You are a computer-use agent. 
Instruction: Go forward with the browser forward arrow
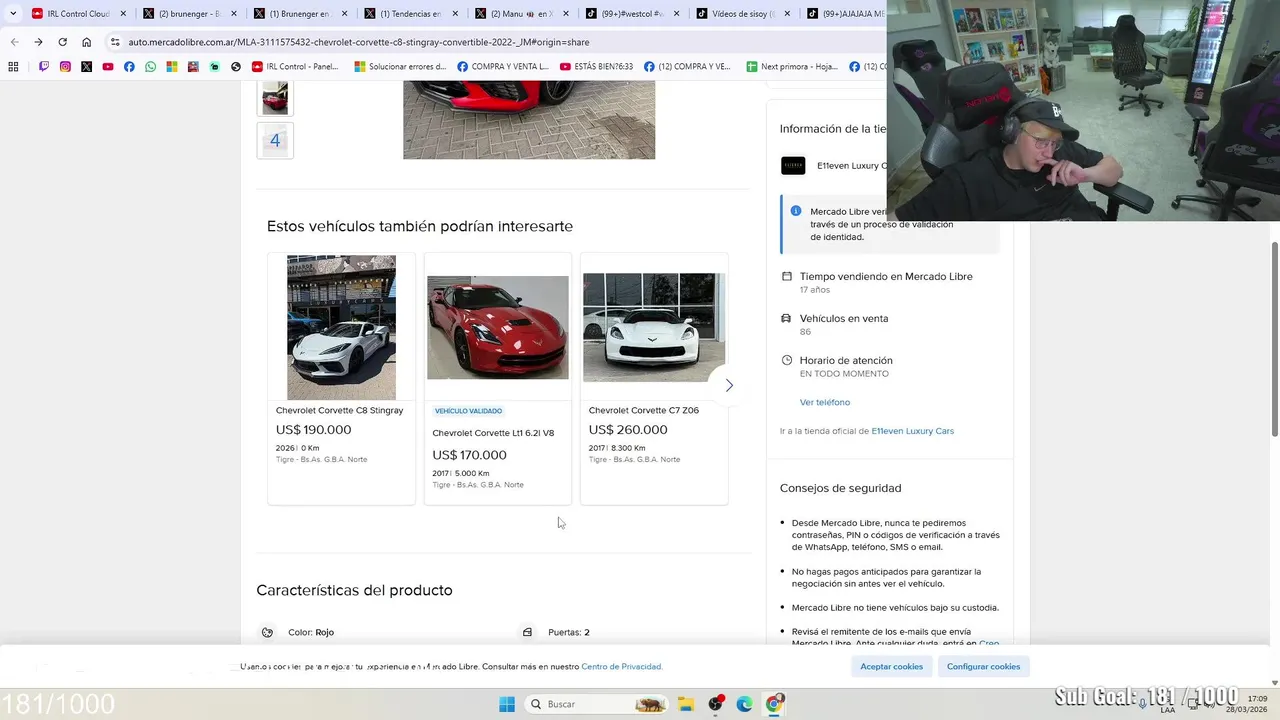38,42
